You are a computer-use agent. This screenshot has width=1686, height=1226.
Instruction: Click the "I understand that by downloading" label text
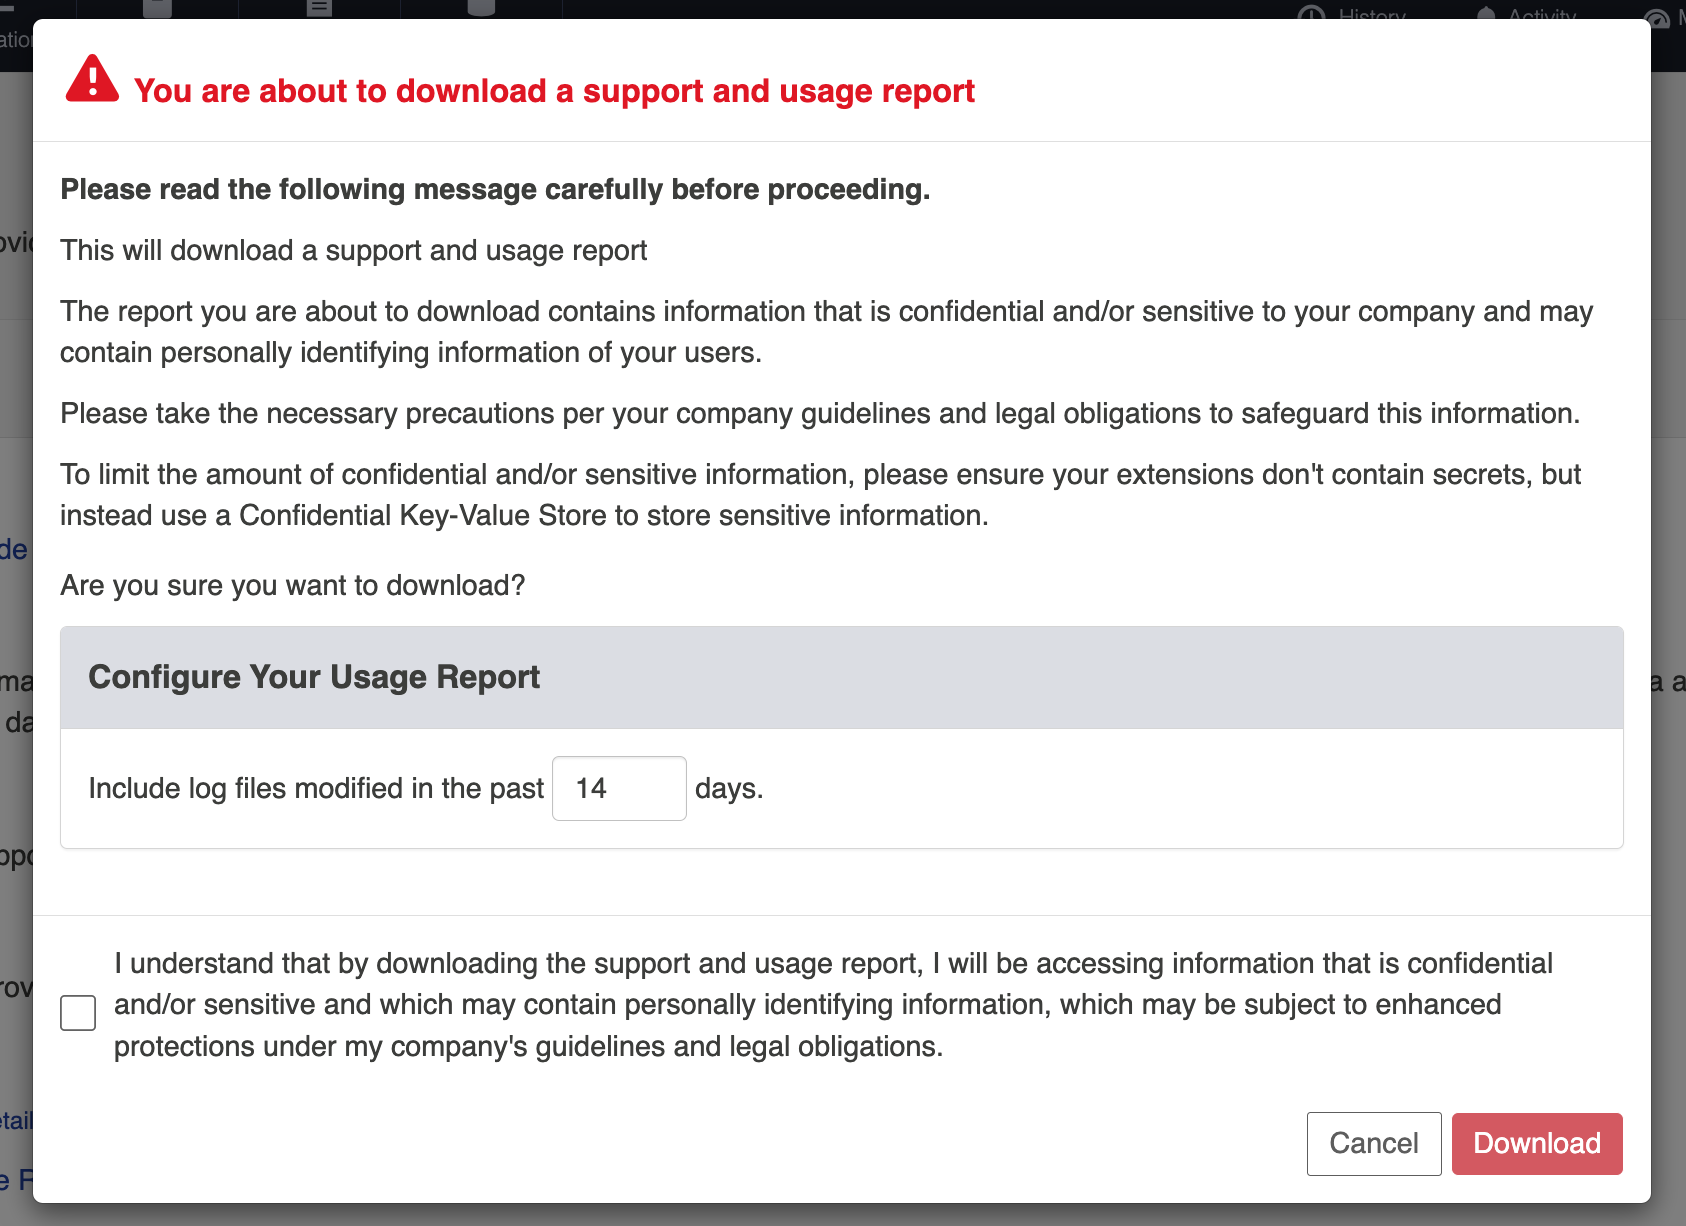point(832,1004)
